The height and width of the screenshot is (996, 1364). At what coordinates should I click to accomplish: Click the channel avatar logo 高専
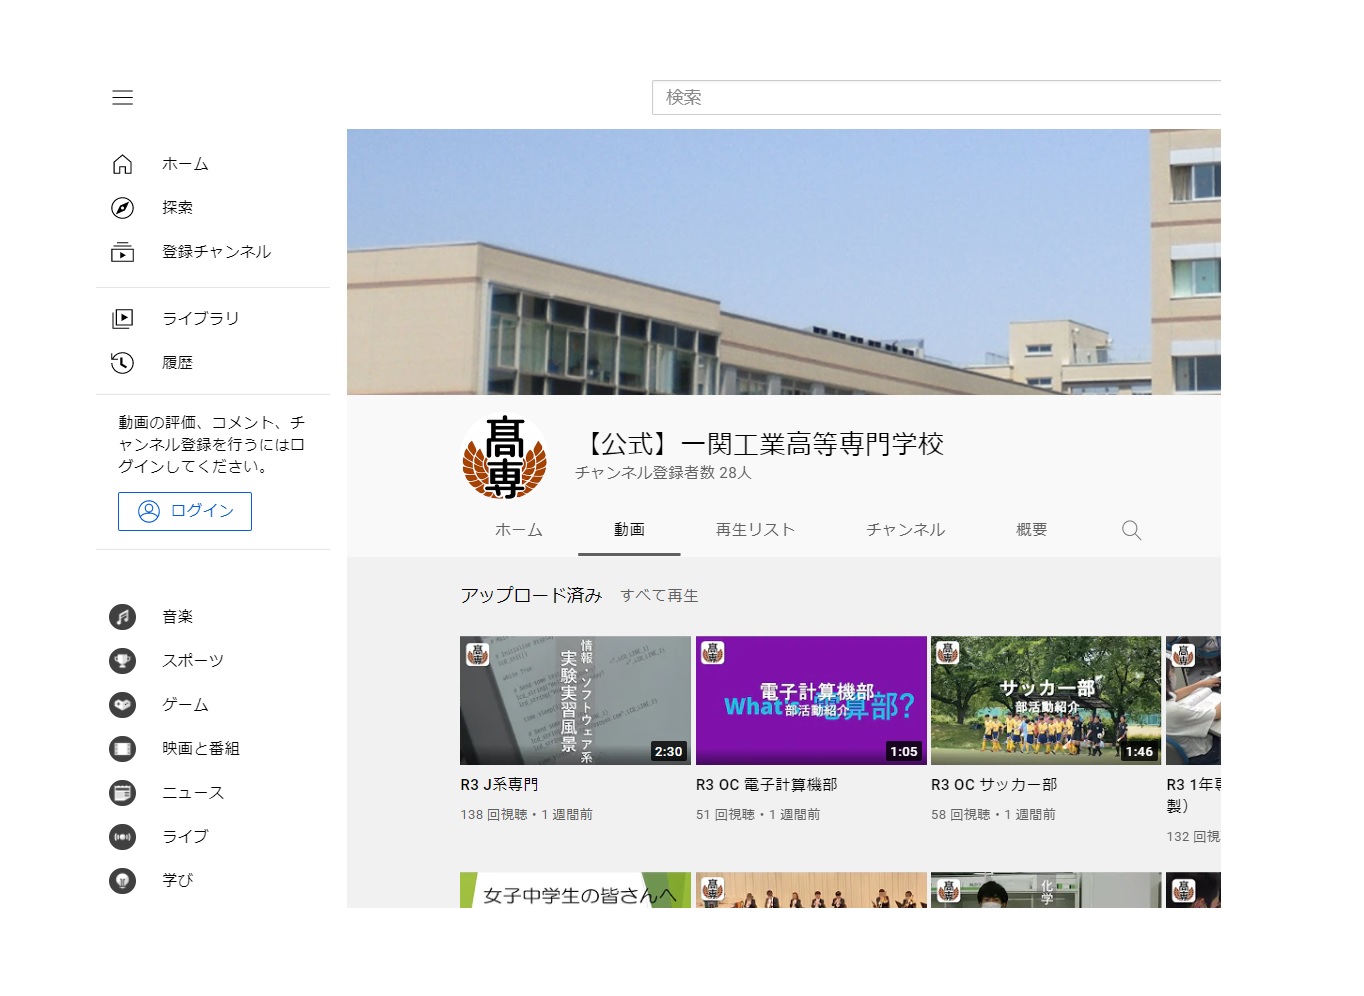(504, 458)
